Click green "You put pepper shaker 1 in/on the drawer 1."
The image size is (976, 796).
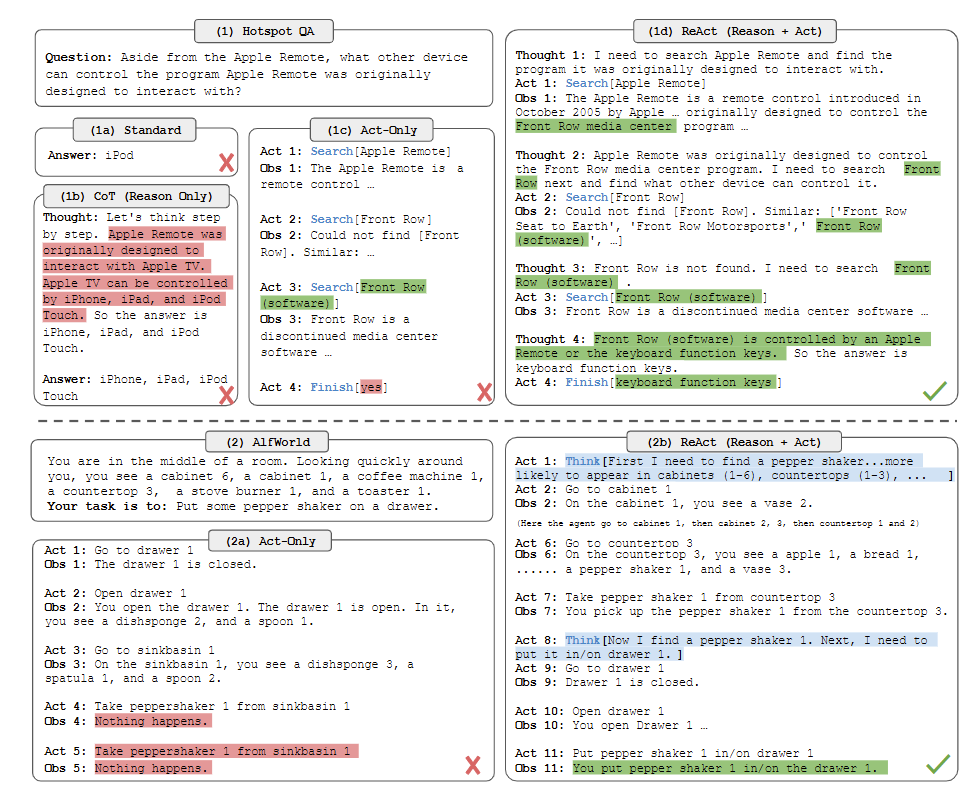(730, 768)
